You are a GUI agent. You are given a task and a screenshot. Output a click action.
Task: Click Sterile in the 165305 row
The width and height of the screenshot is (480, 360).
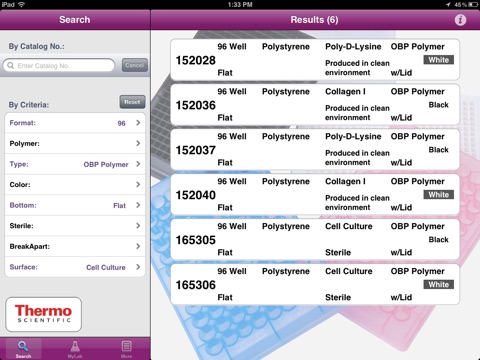pos(338,253)
